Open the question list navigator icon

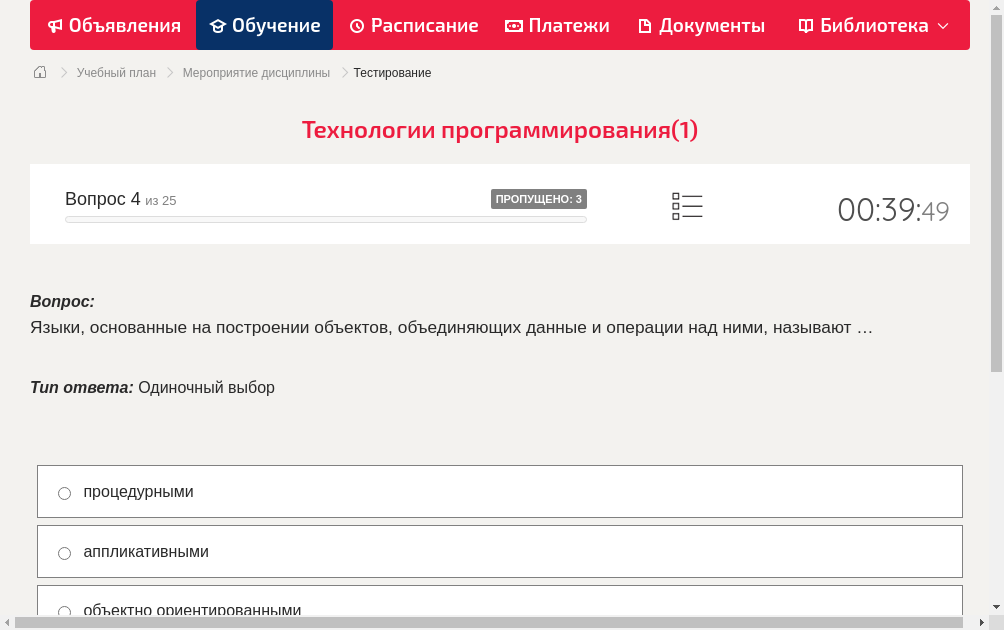[x=687, y=205]
